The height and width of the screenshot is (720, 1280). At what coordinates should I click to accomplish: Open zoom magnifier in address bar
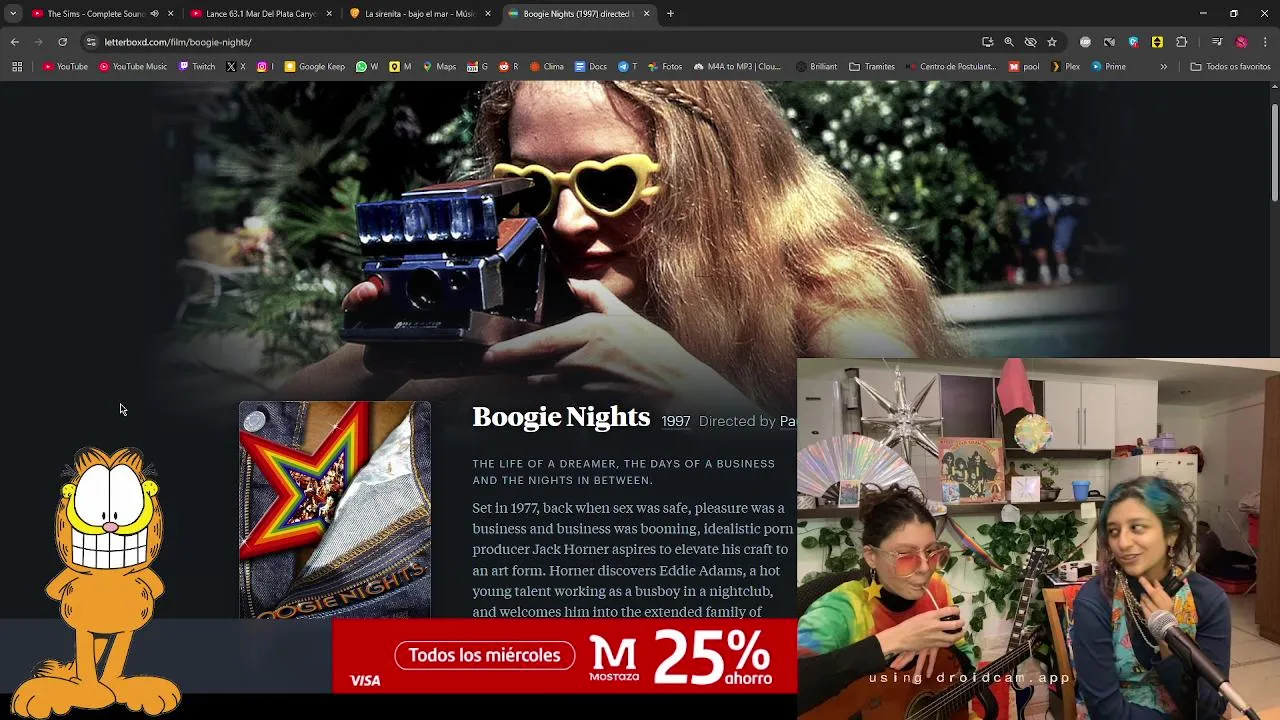1008,42
